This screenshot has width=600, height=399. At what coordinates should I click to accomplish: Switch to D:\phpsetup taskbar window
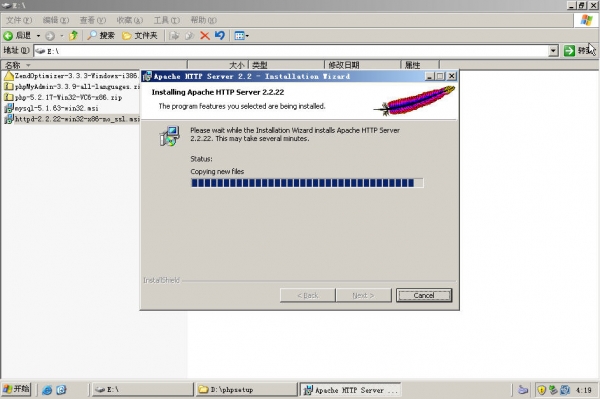pos(246,390)
